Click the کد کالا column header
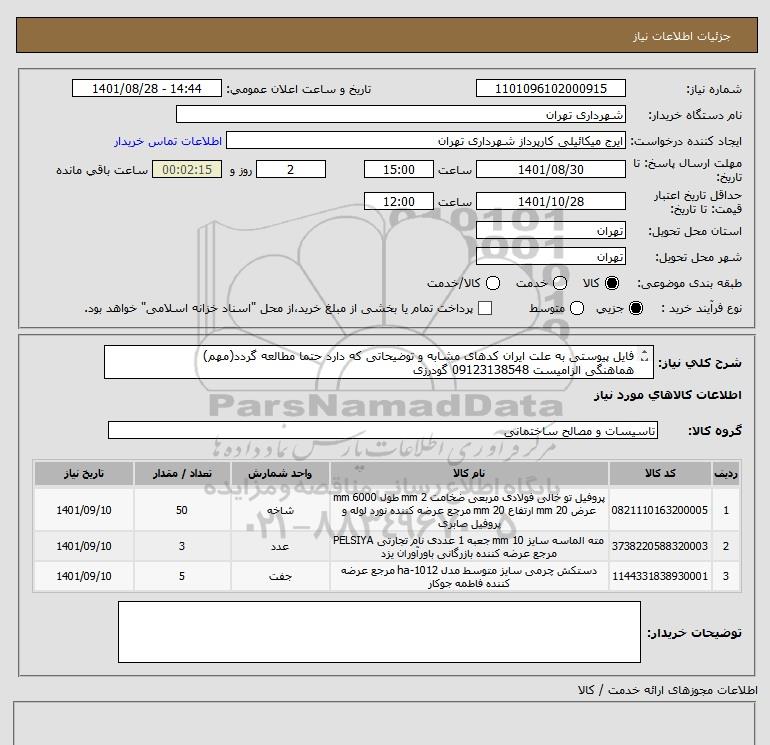The width and height of the screenshot is (770, 745). pos(660,473)
